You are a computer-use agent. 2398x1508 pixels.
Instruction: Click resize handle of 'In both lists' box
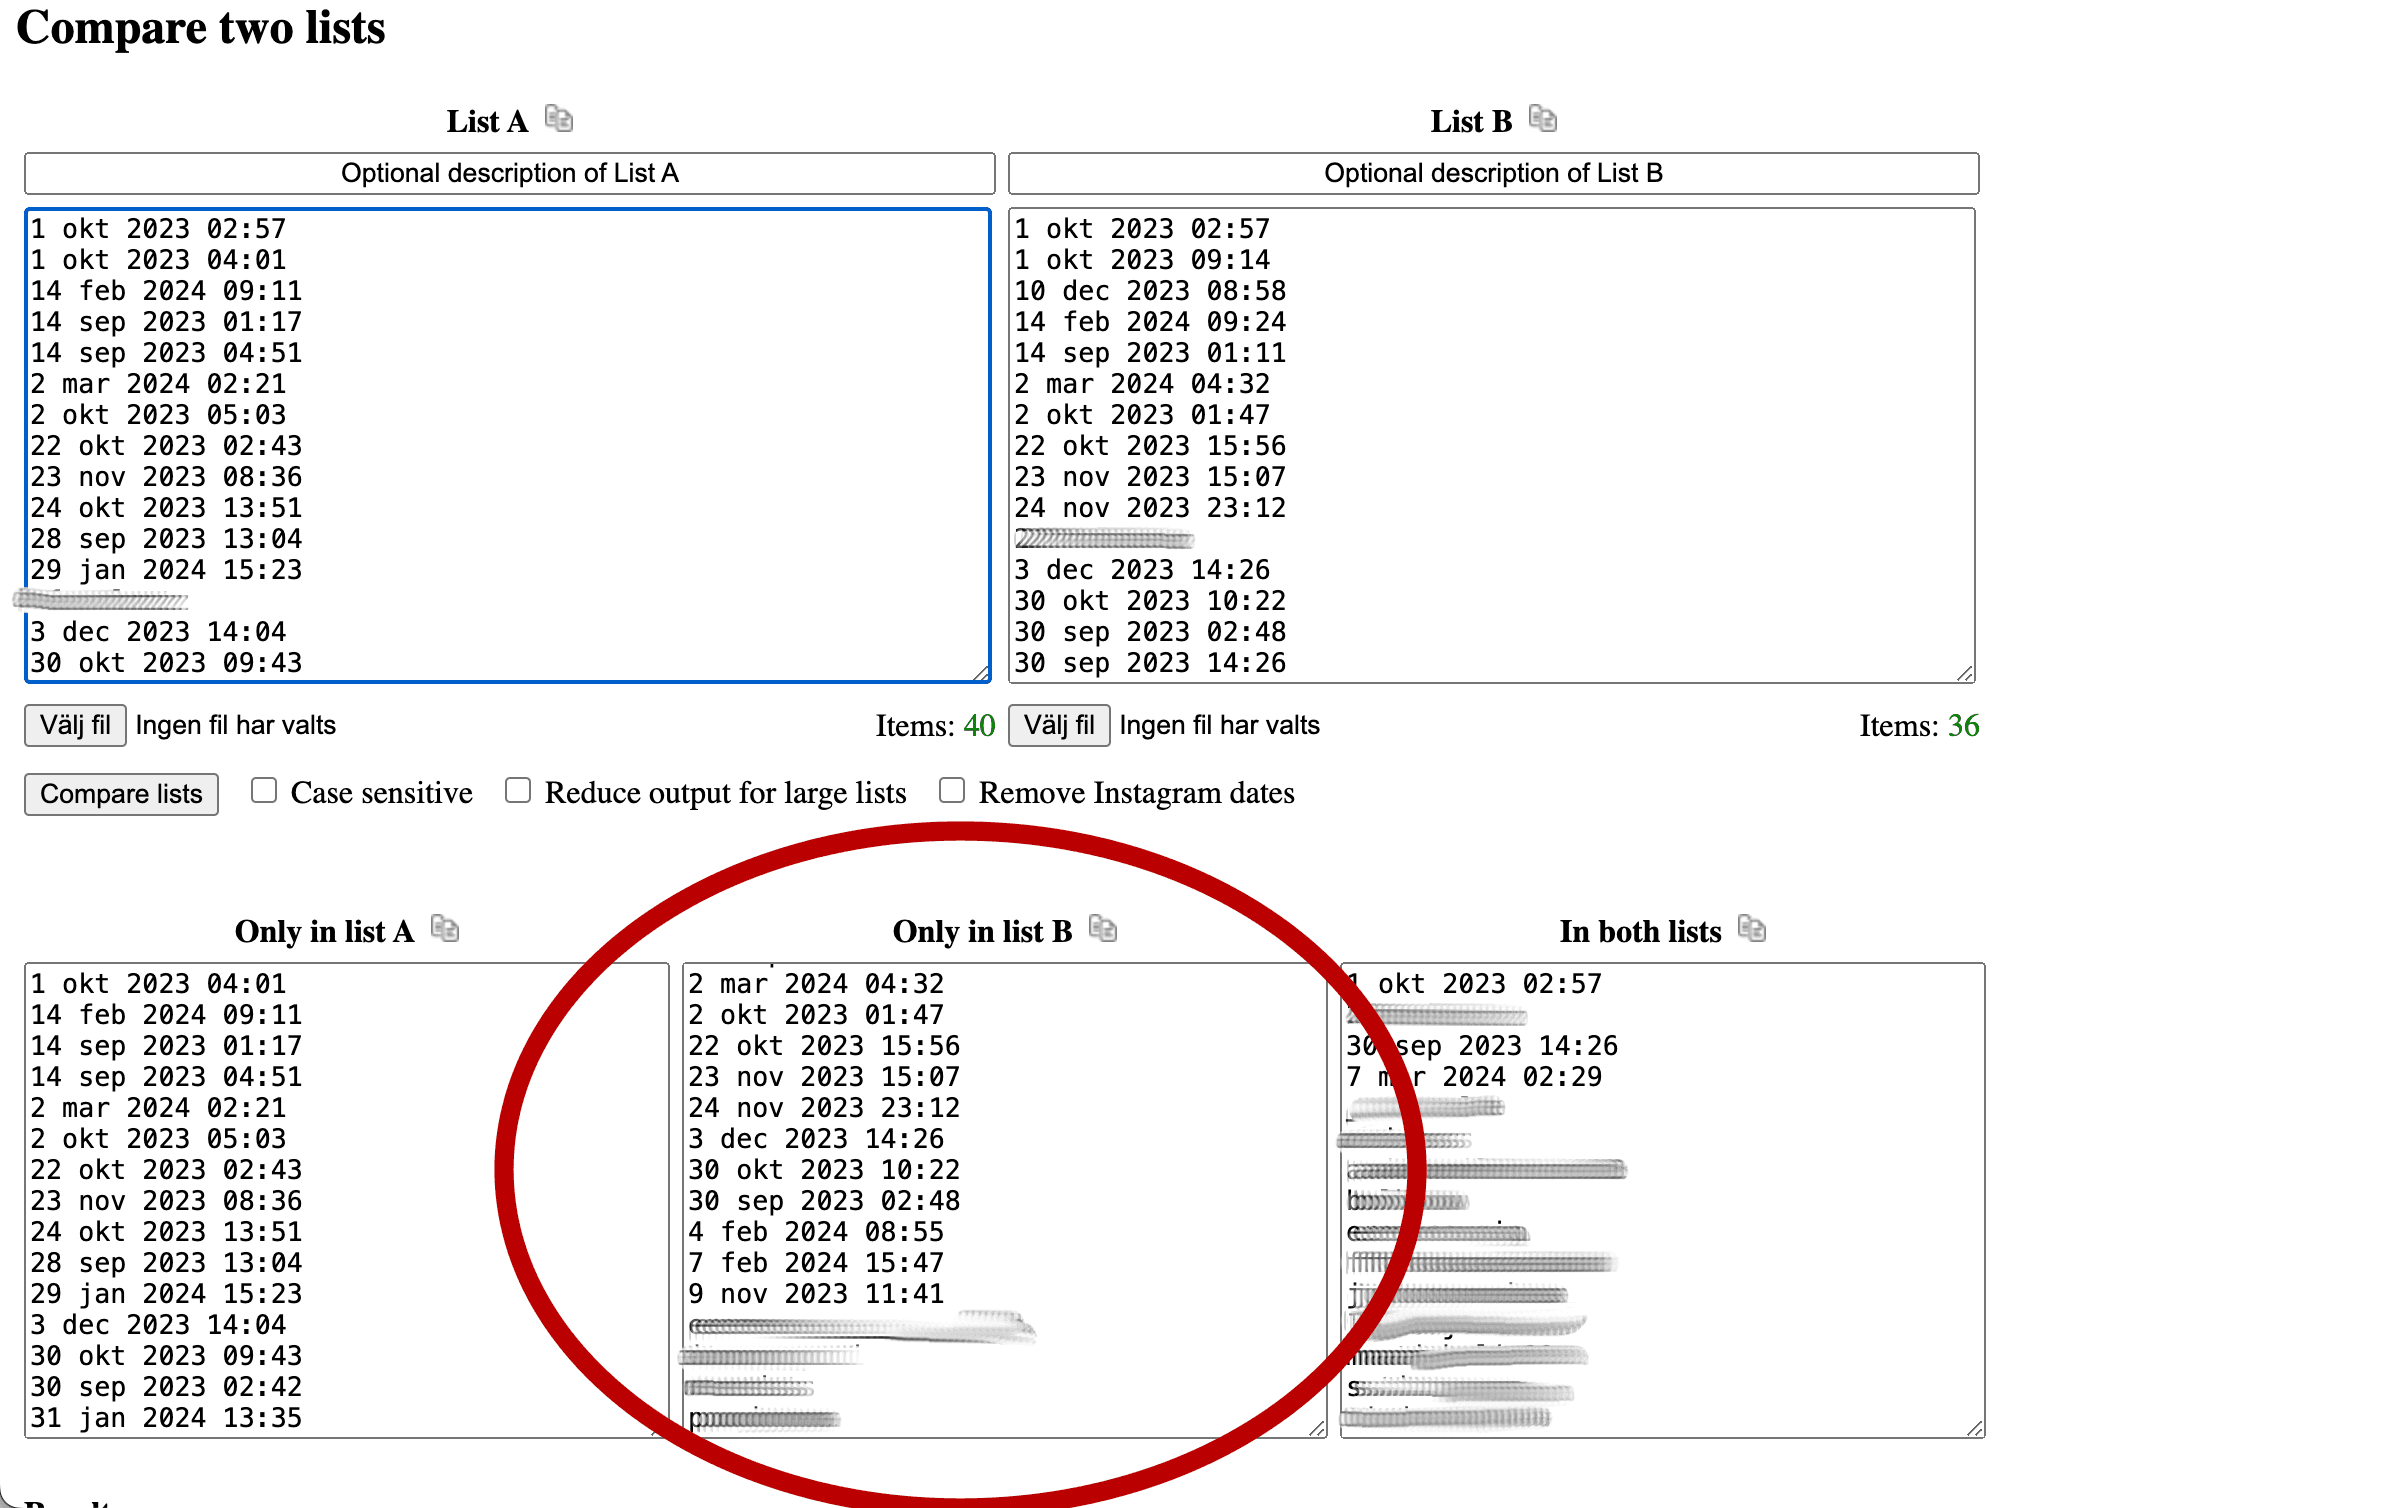tap(1974, 1428)
